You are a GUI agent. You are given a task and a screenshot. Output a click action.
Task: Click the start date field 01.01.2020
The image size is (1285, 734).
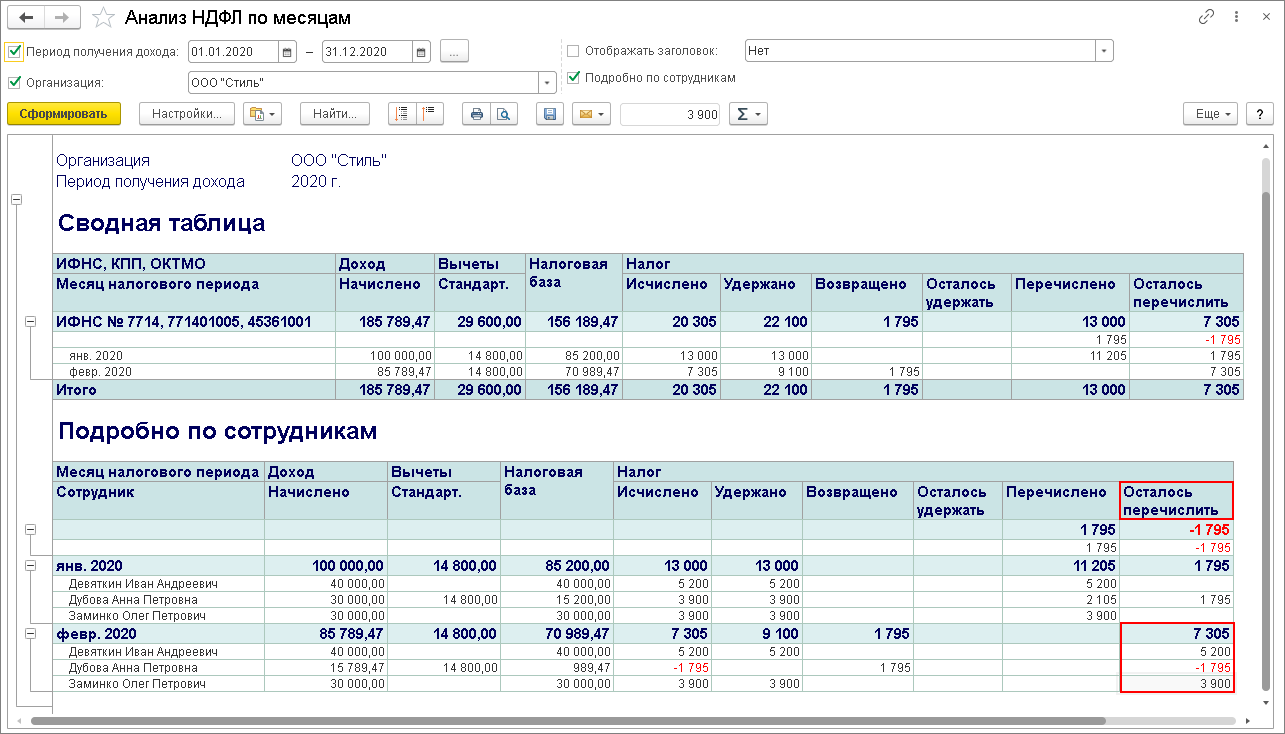234,52
